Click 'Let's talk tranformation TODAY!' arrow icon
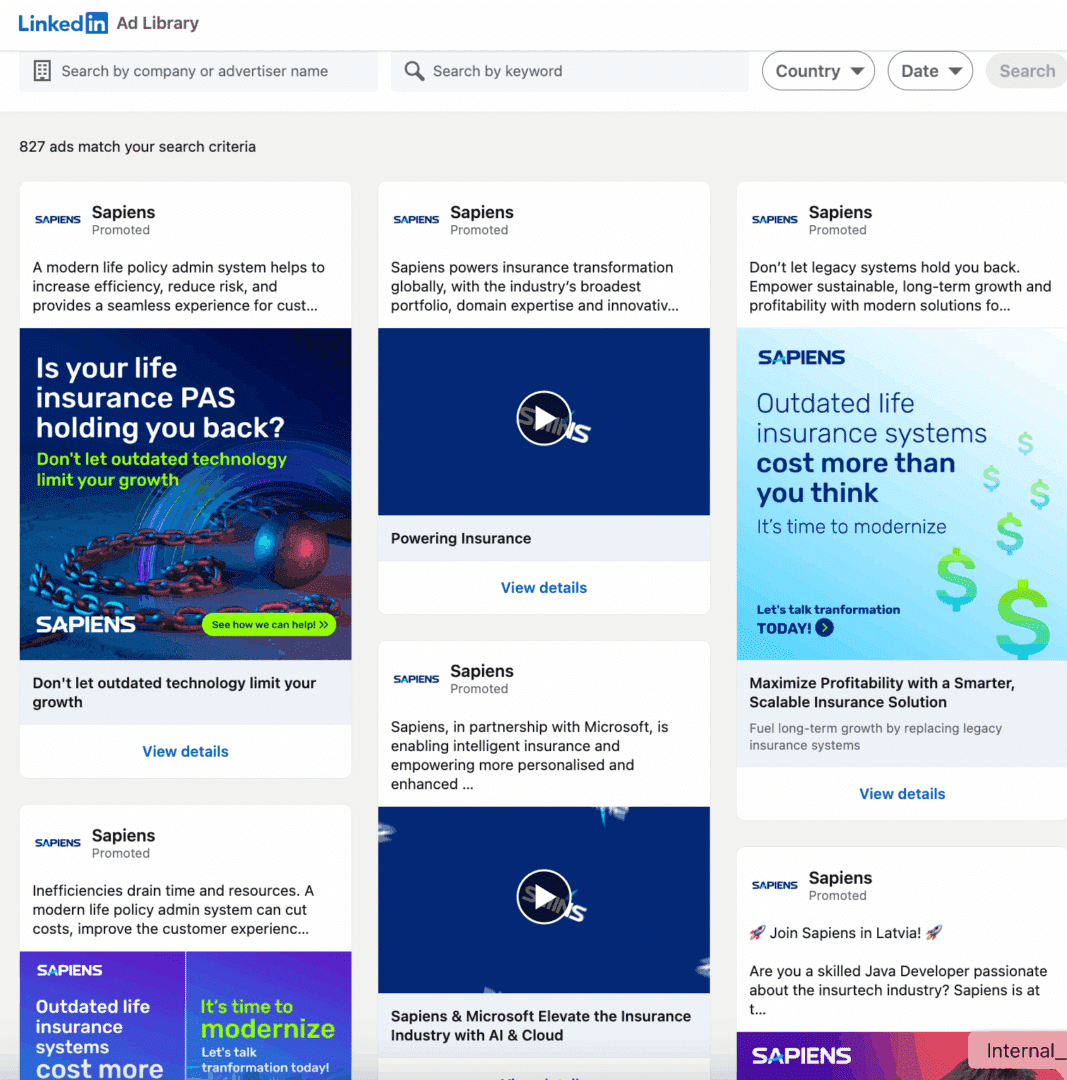 pyautogui.click(x=825, y=627)
